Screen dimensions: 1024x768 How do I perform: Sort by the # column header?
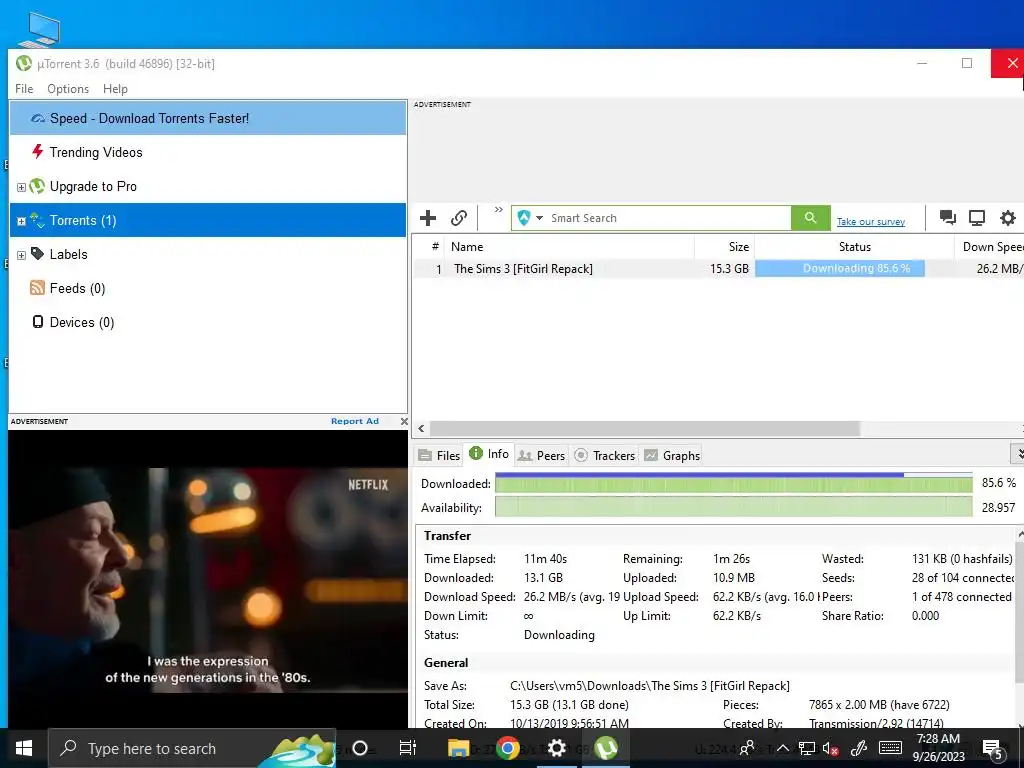click(x=435, y=247)
